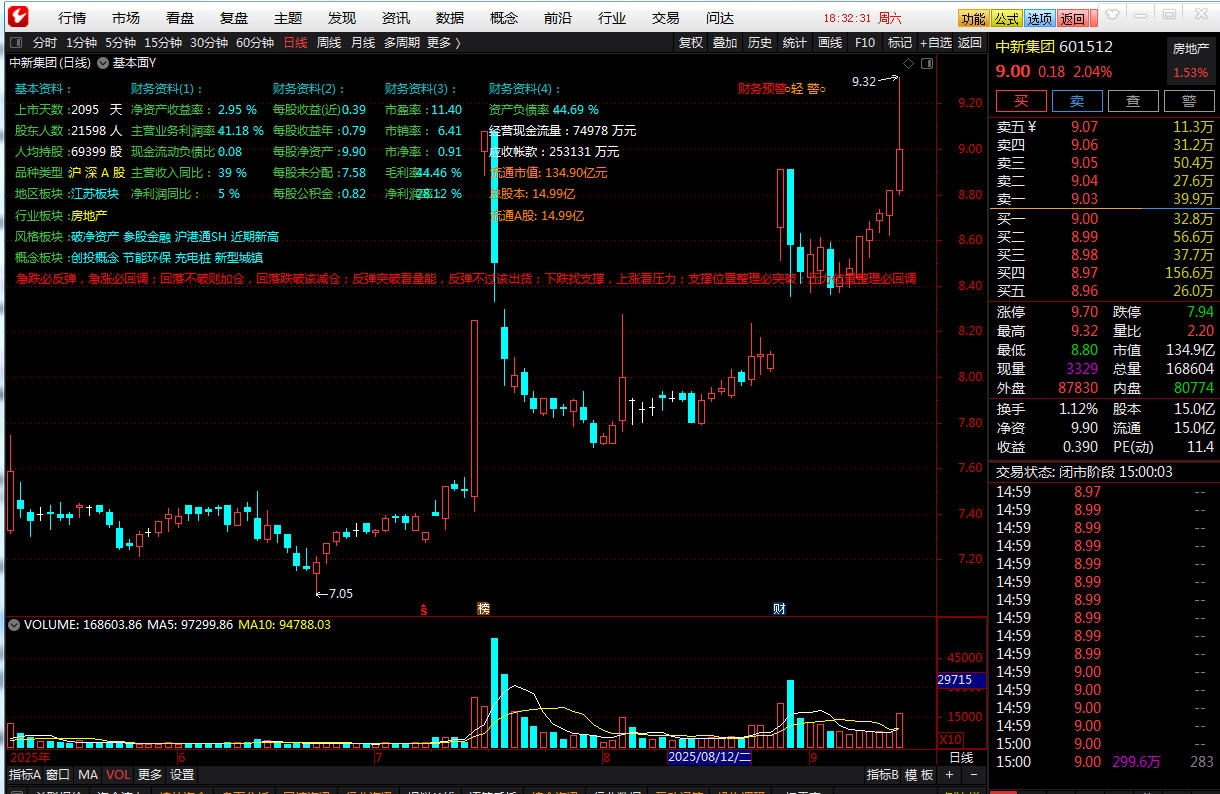Select 周线 weekly chart period

click(x=329, y=43)
